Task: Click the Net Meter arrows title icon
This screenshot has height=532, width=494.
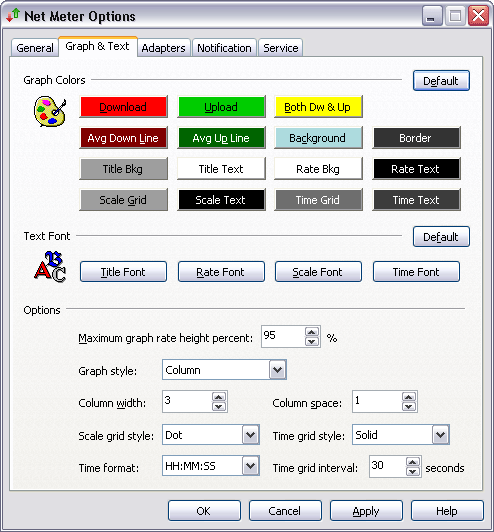Action: tap(13, 16)
